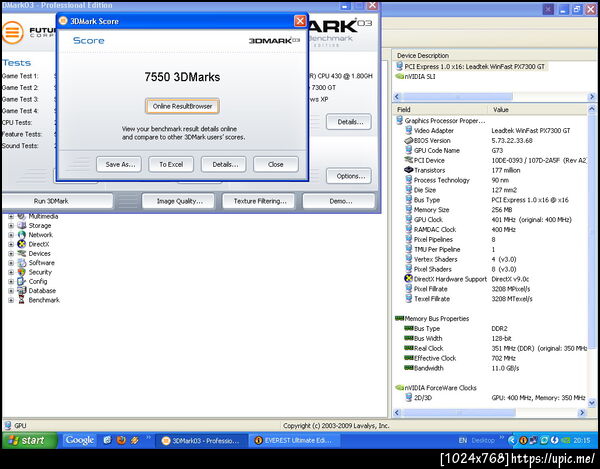Expand the Network tree node
Image resolution: width=600 pixels, height=469 pixels.
click(x=11, y=235)
